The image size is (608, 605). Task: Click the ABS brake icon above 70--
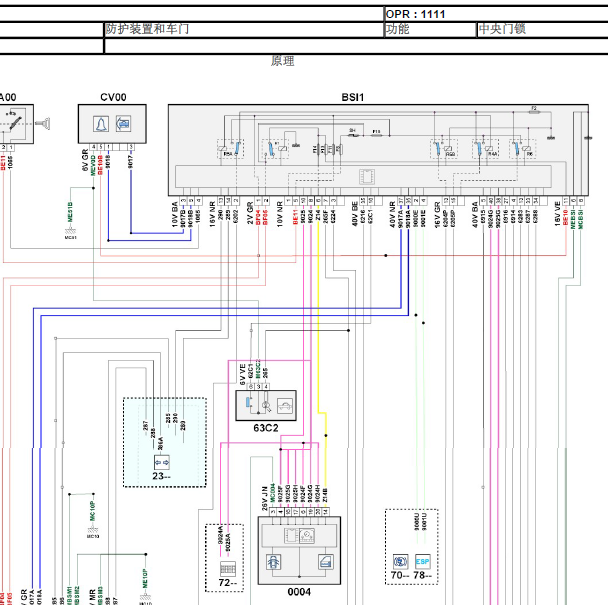(401, 562)
